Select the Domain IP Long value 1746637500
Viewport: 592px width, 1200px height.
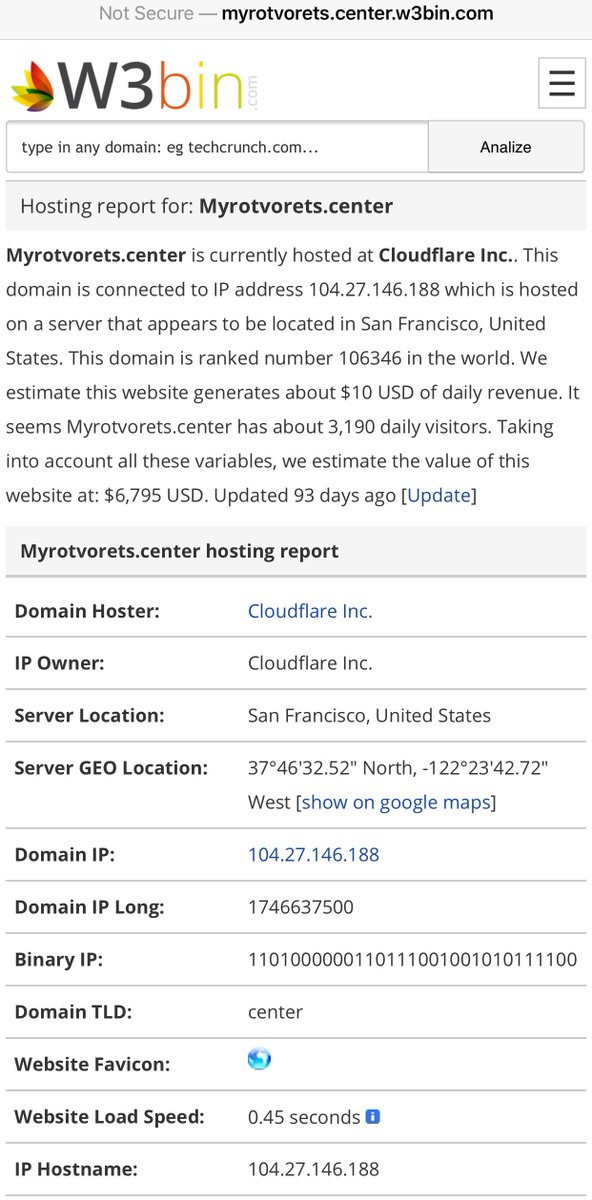pos(301,908)
